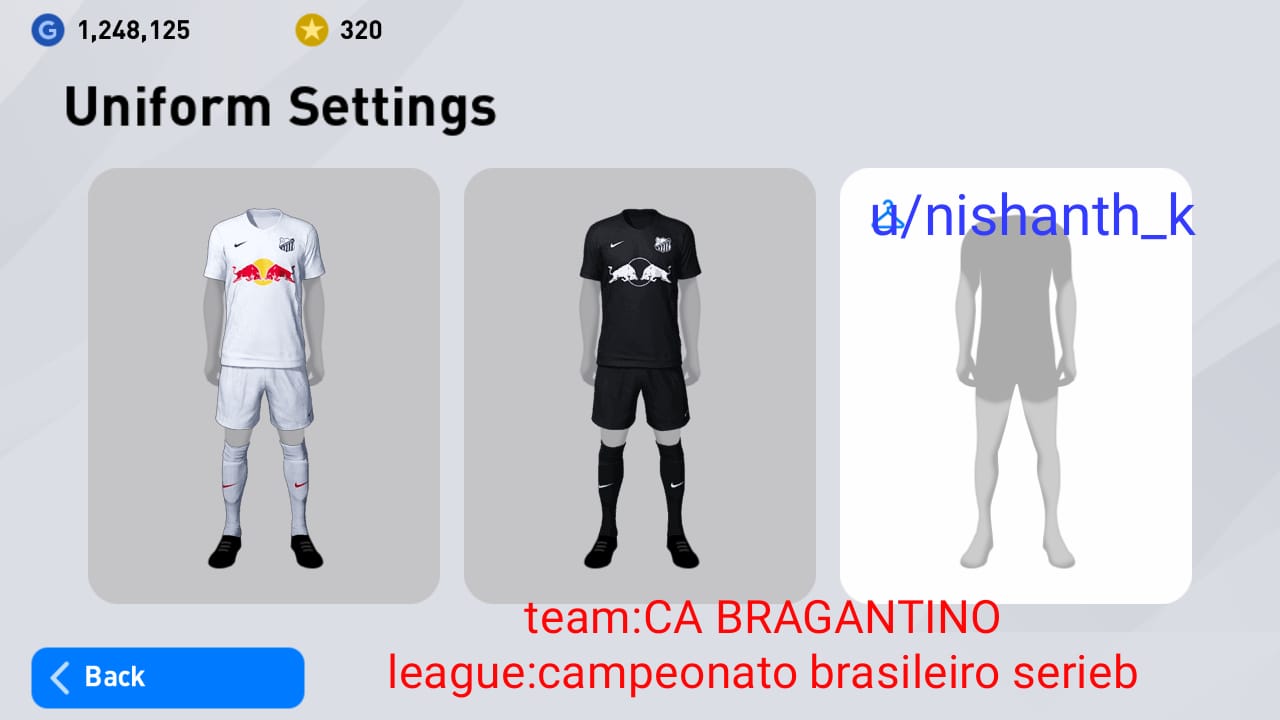Click the 320 coin balance
Image resolution: width=1280 pixels, height=720 pixels.
tap(361, 31)
